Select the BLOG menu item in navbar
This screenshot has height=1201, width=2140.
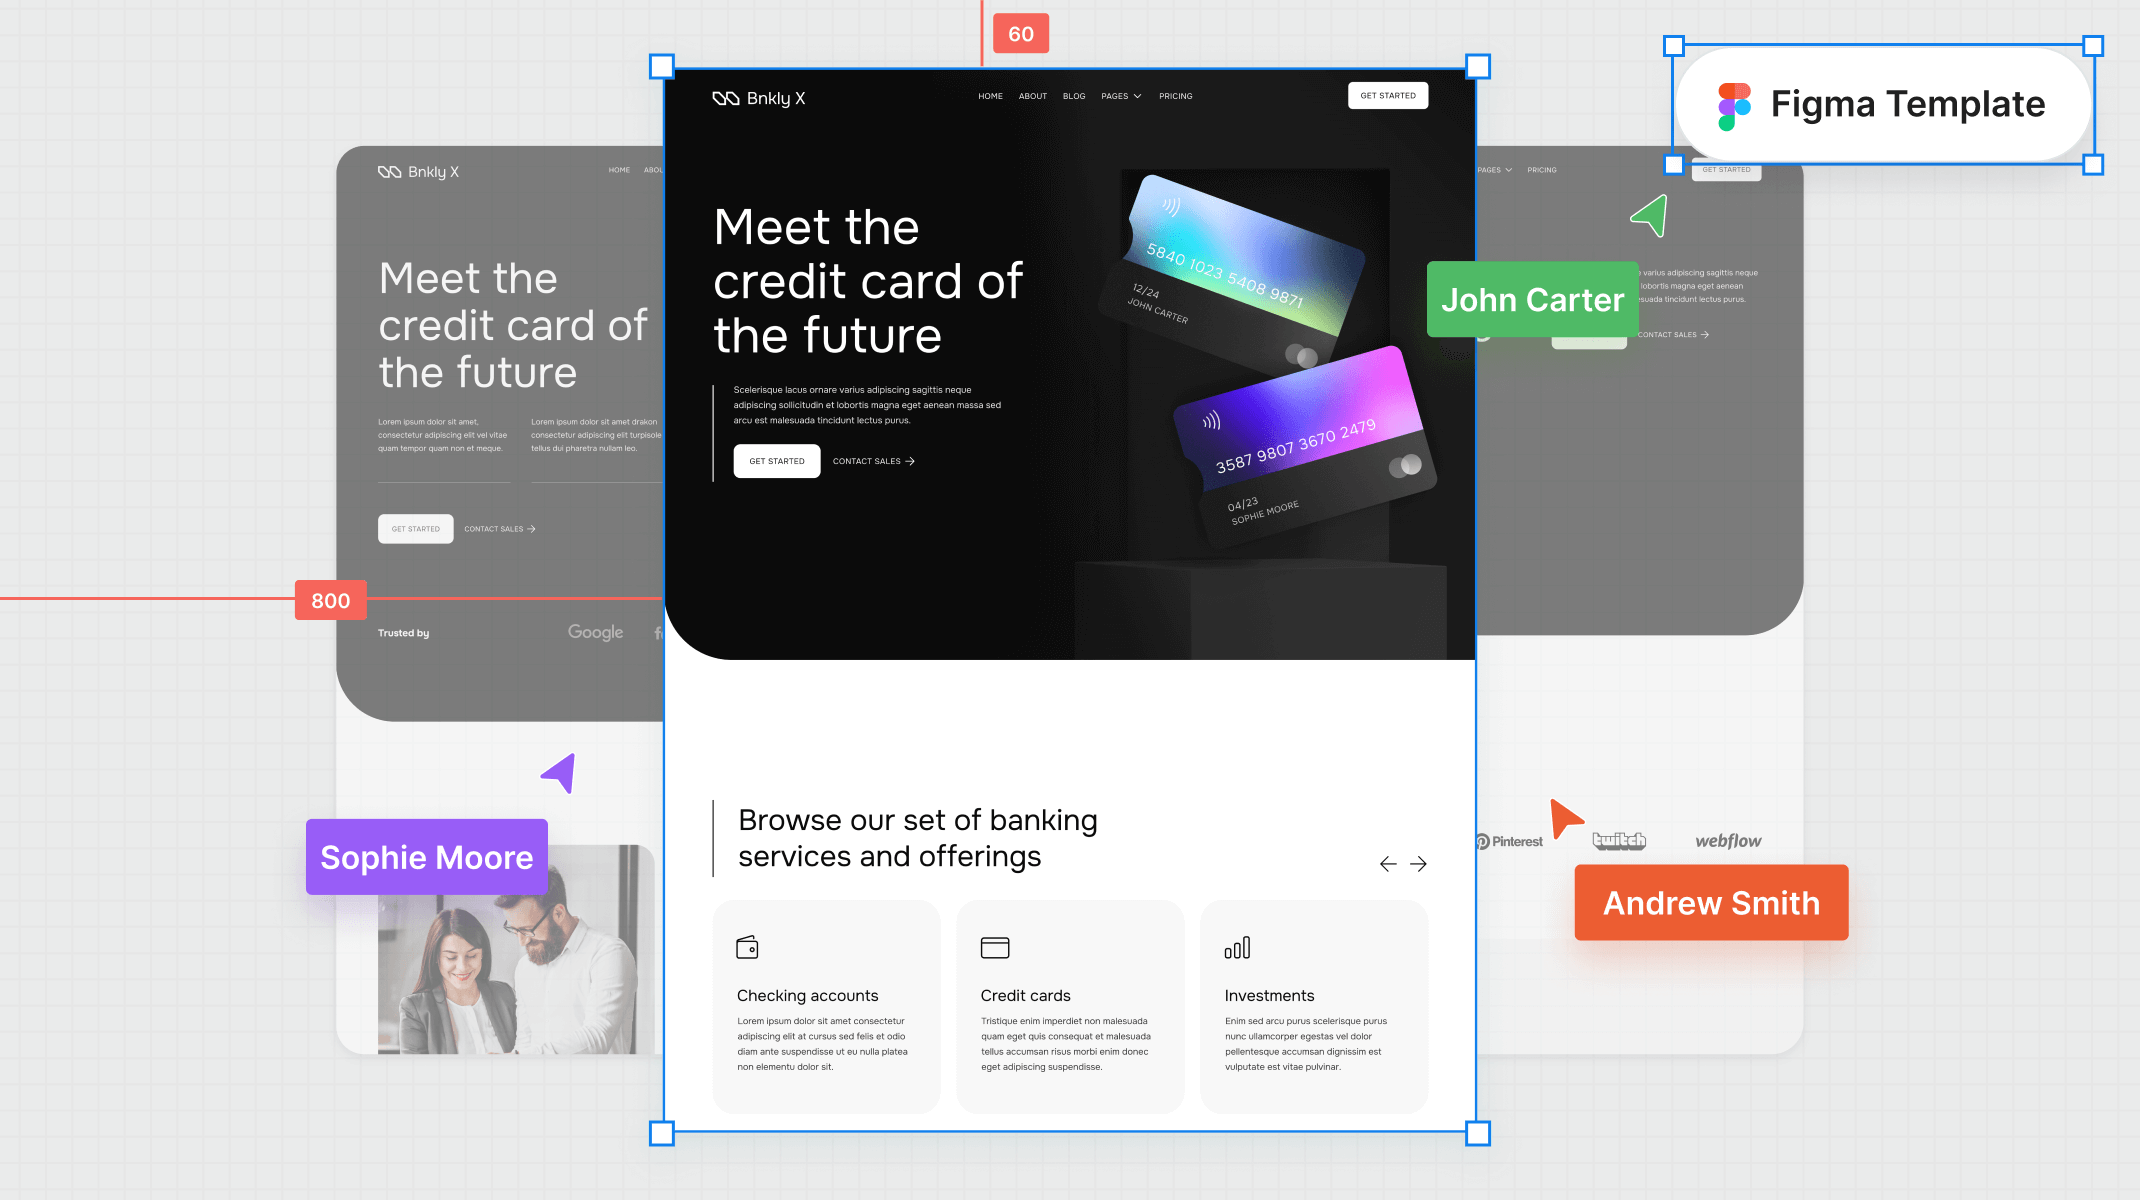[x=1073, y=96]
